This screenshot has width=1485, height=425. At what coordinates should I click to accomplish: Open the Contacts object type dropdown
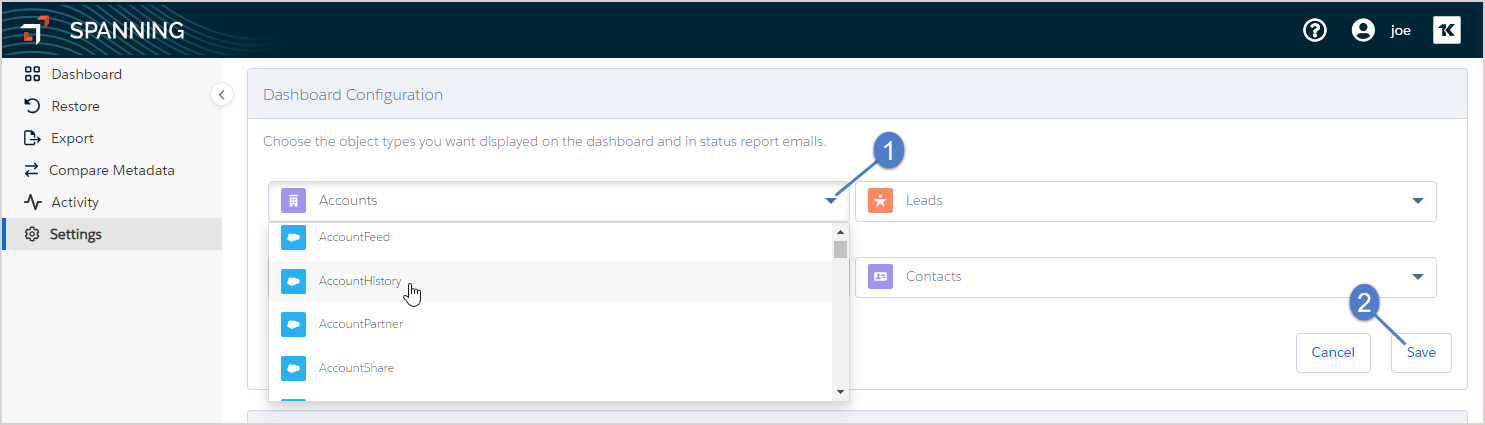1146,277
